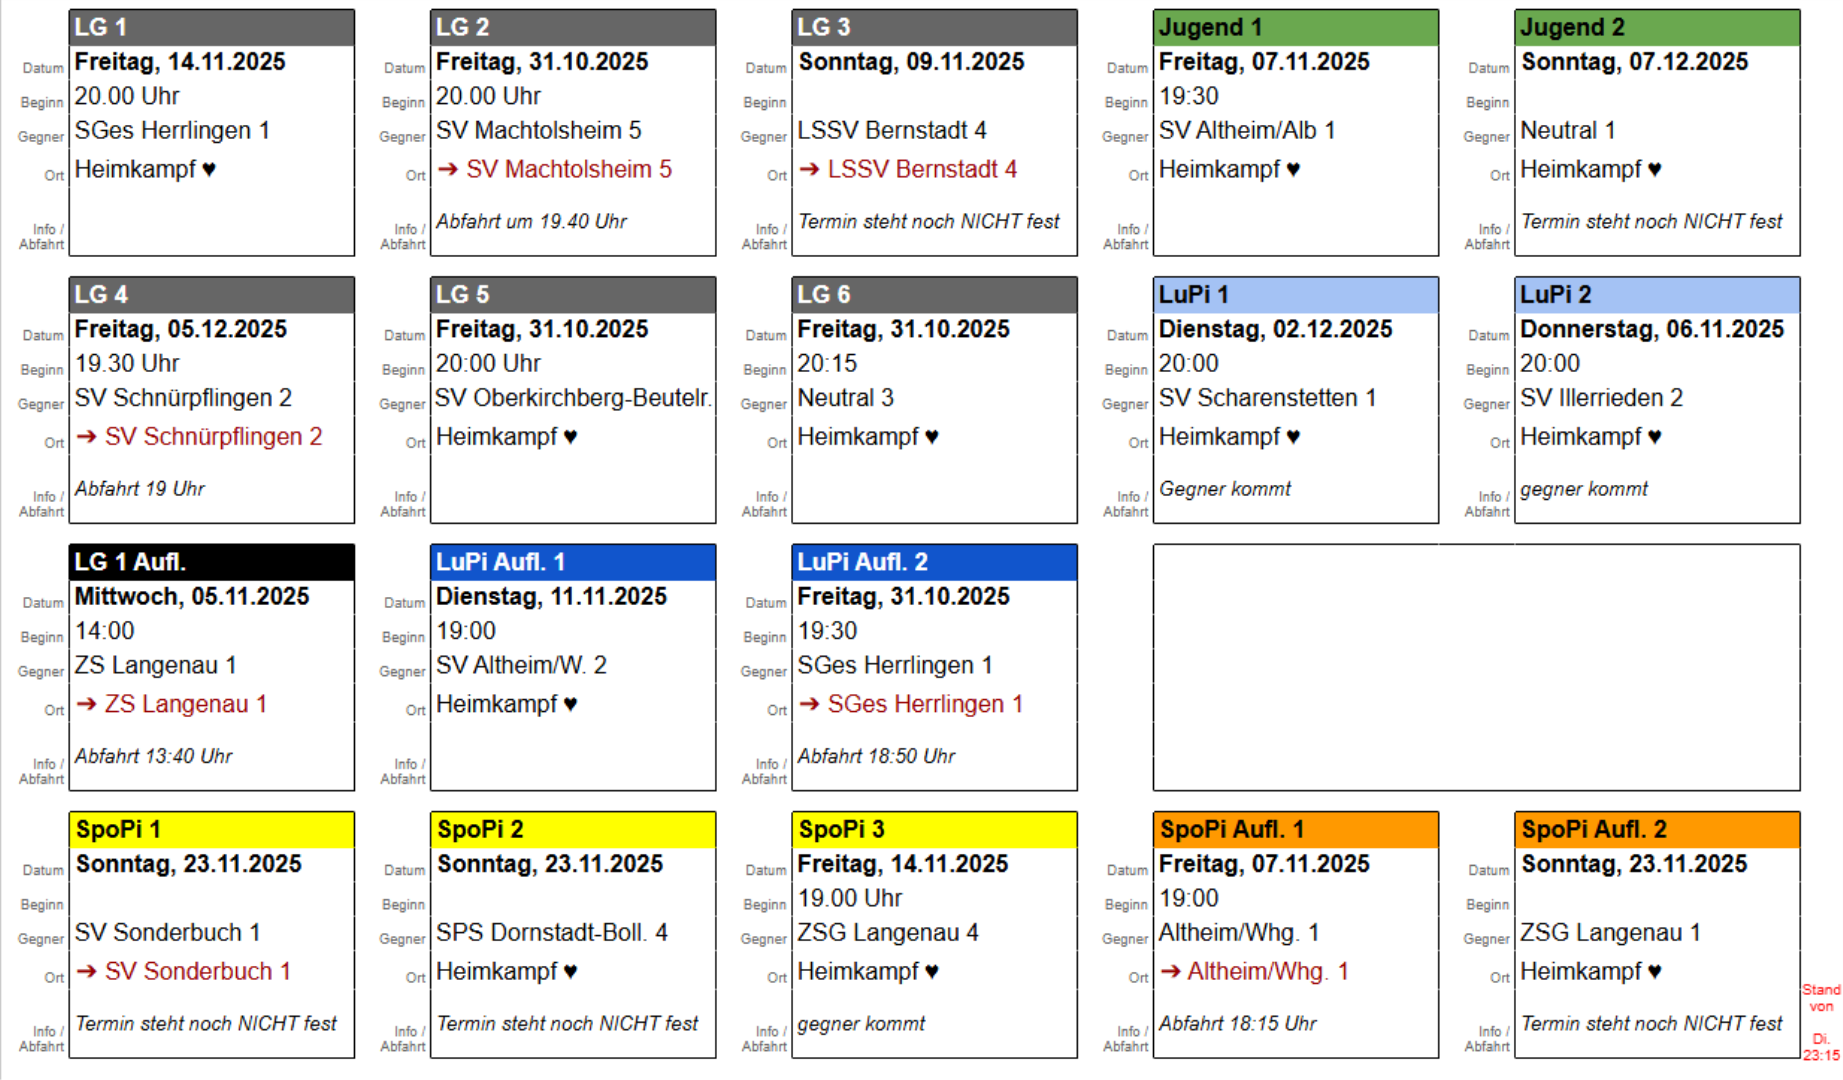Select the 20:15 start time in LG 6
The width and height of the screenshot is (1843, 1080).
(x=827, y=363)
